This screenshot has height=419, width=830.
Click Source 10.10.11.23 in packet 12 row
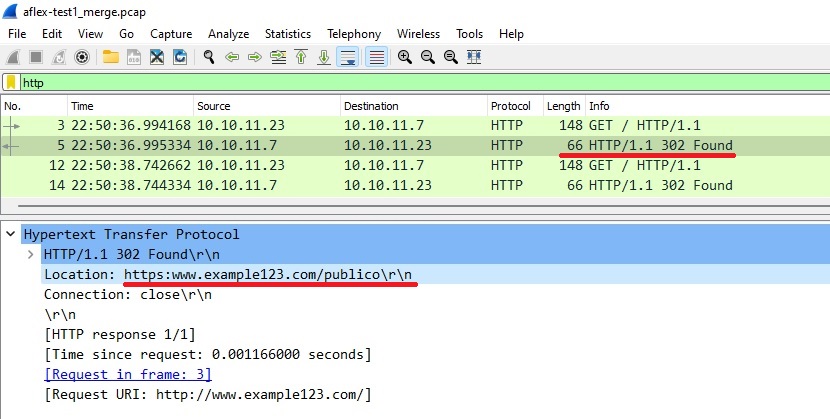point(241,166)
